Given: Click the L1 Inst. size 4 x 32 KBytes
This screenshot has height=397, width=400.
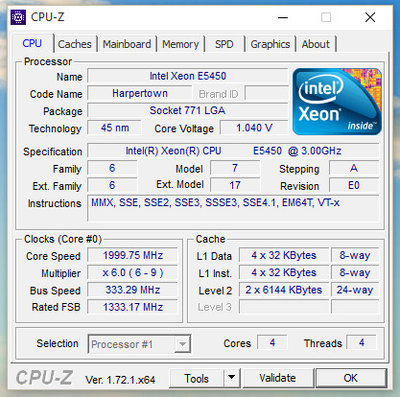Looking at the screenshot, I should pyautogui.click(x=284, y=273).
